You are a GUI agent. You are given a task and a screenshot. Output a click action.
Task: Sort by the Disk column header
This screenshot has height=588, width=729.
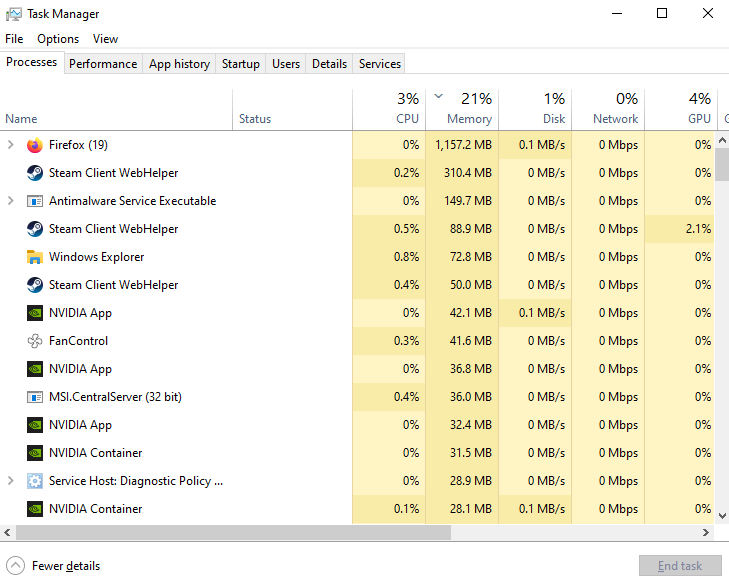tap(535, 110)
